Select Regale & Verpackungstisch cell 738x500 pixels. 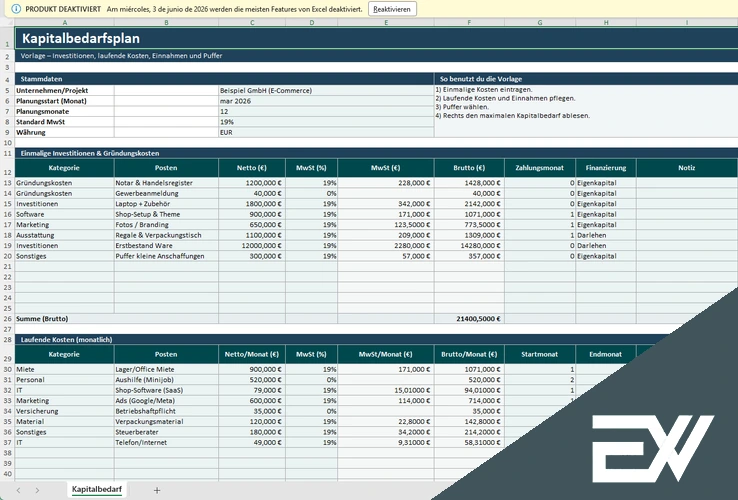[x=166, y=235]
